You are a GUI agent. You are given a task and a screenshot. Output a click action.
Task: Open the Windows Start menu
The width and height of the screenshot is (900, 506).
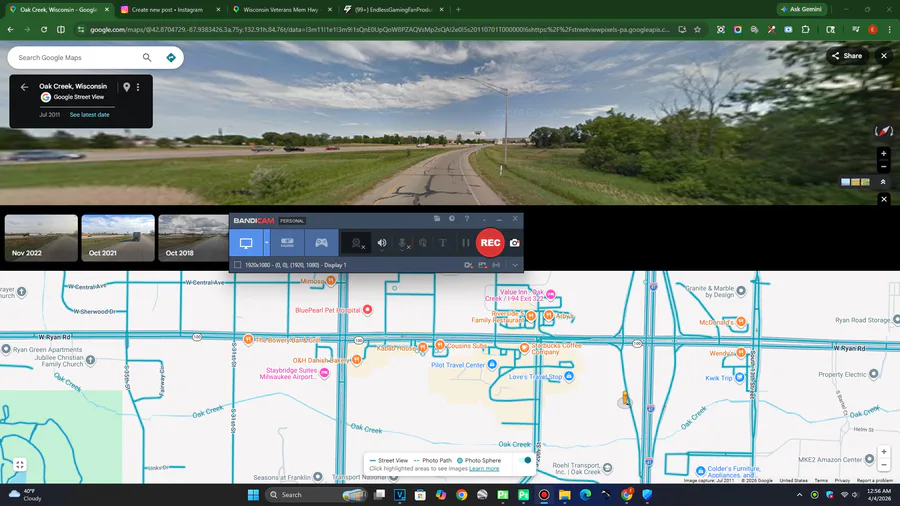[253, 495]
